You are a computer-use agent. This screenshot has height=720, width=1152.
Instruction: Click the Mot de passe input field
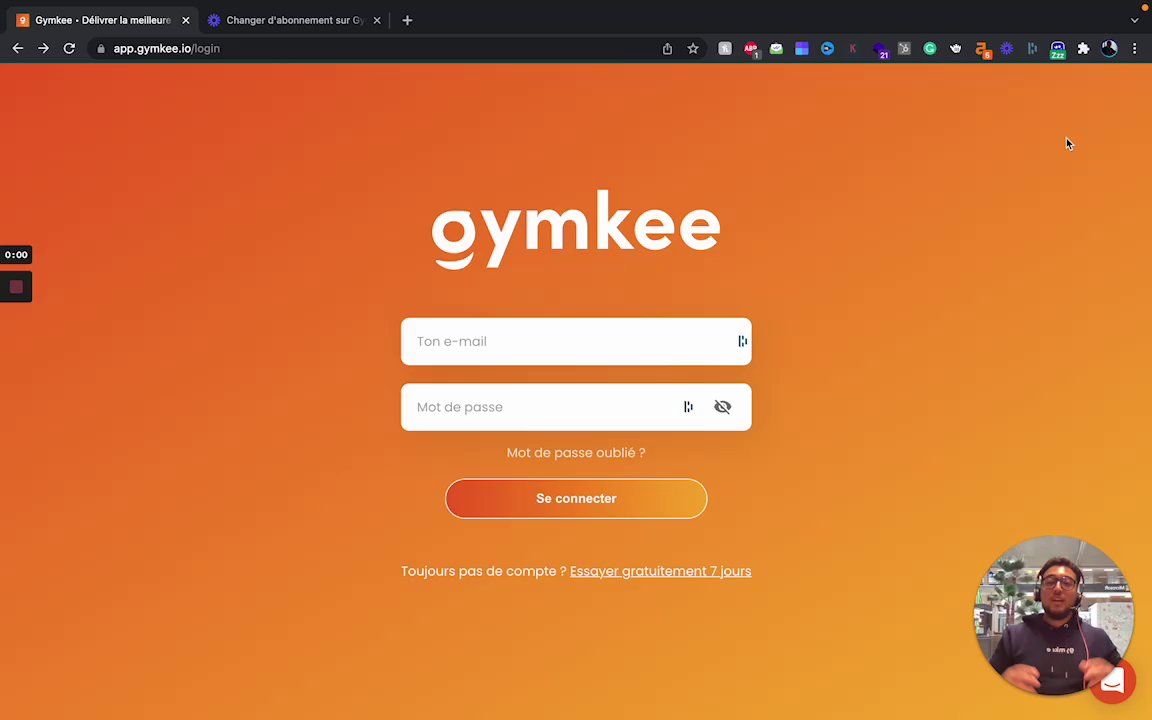click(576, 407)
